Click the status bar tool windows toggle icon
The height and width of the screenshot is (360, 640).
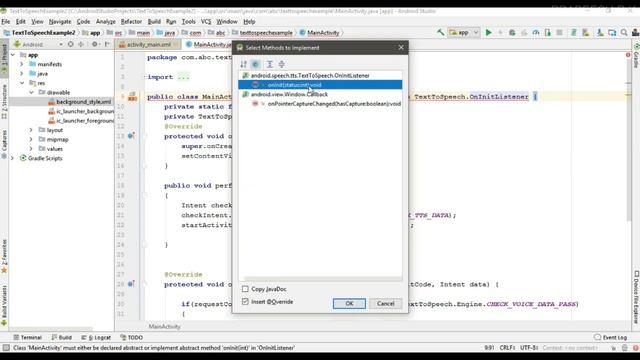tap(6, 348)
